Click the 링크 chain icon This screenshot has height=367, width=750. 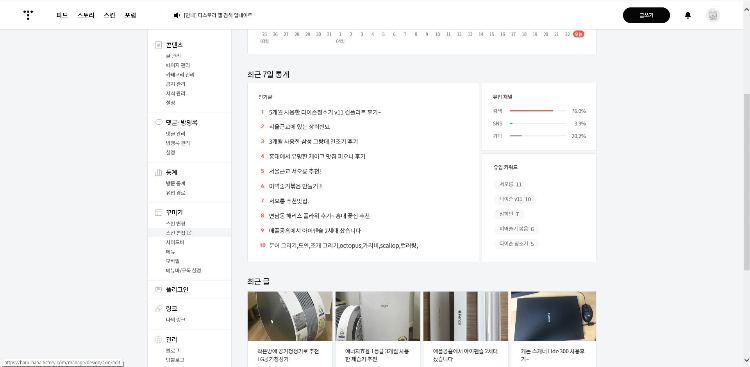pos(158,309)
